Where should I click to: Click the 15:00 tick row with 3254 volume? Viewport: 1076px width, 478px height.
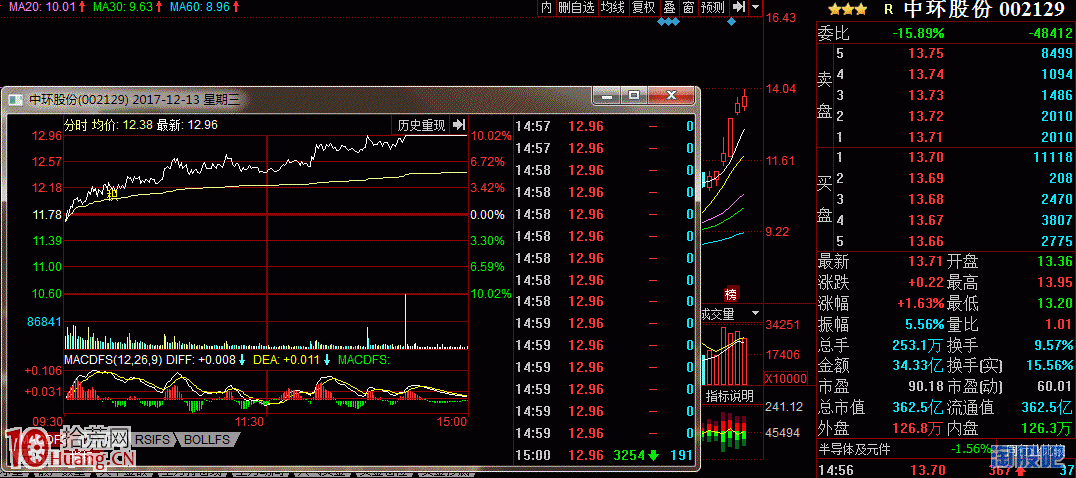605,455
